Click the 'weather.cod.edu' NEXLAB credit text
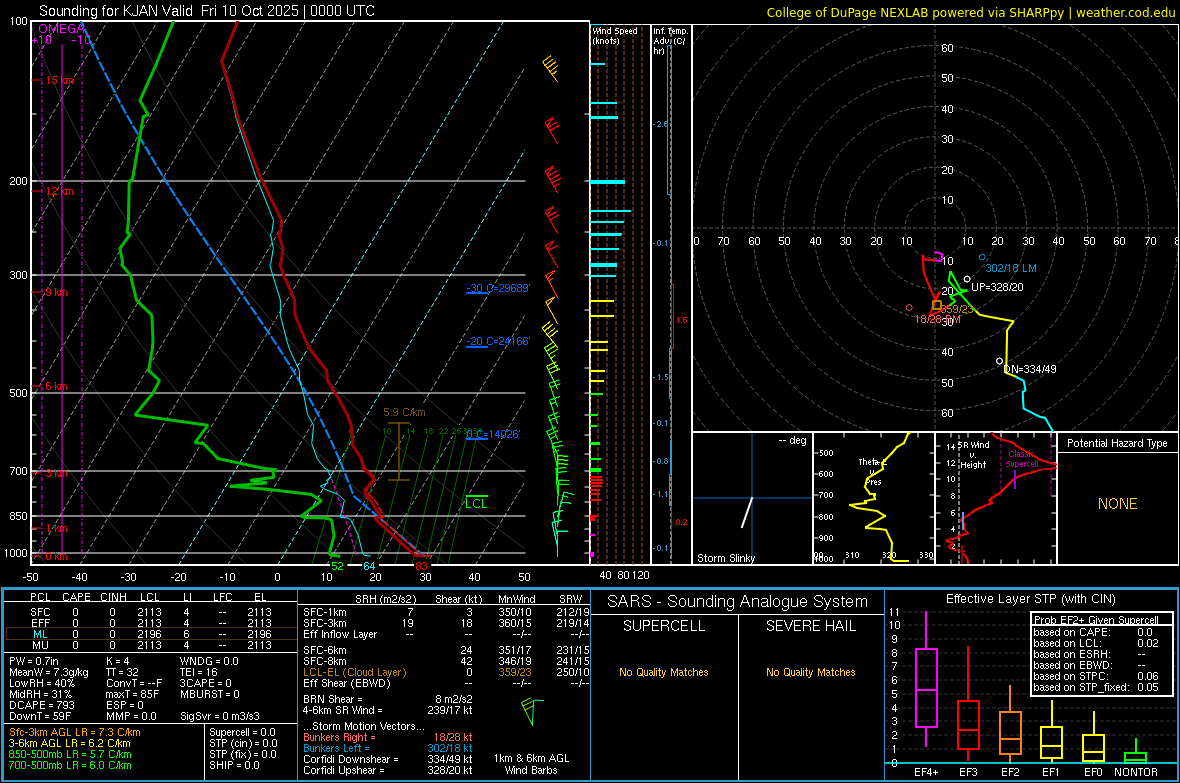The height and width of the screenshot is (783, 1180). [1125, 12]
